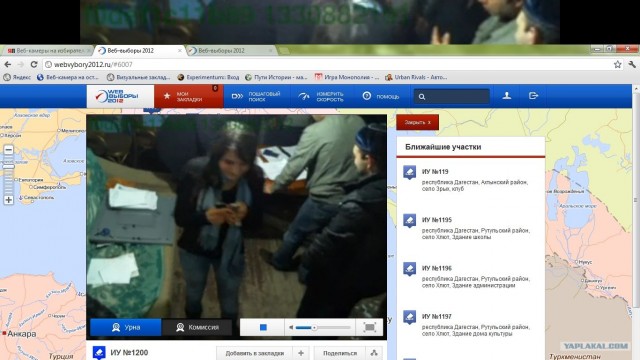Click the ballot icon beside ИУ №1196
The image size is (640, 360).
[x=409, y=269]
